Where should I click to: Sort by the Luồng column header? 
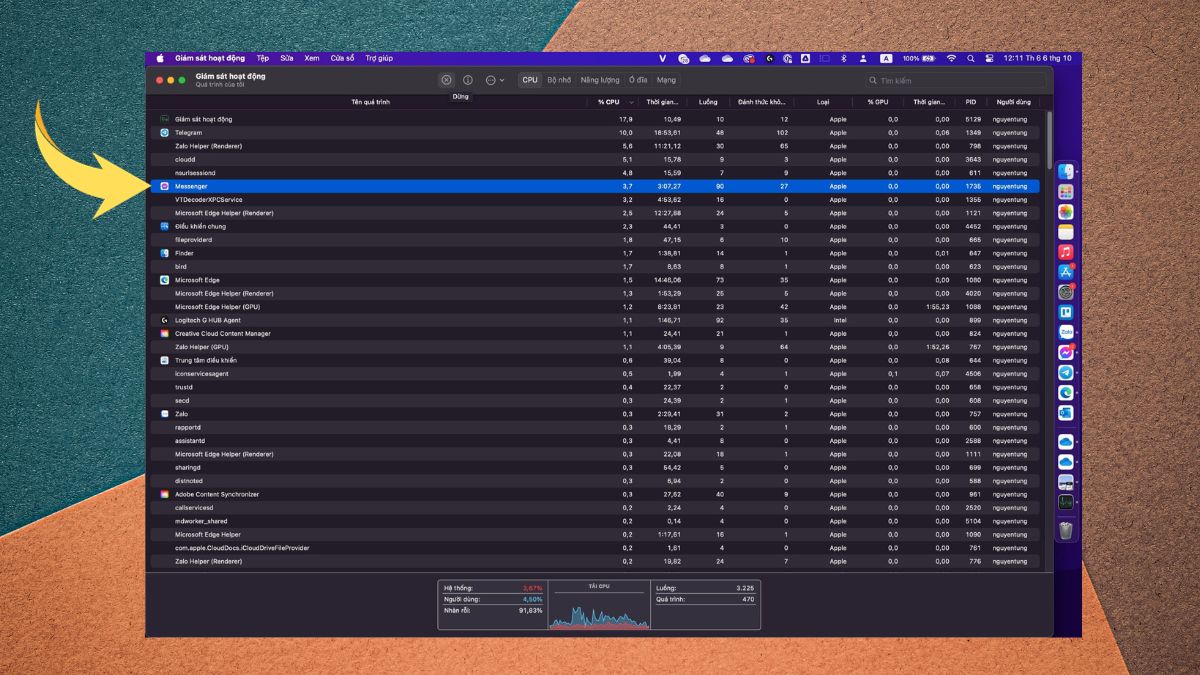click(x=708, y=102)
